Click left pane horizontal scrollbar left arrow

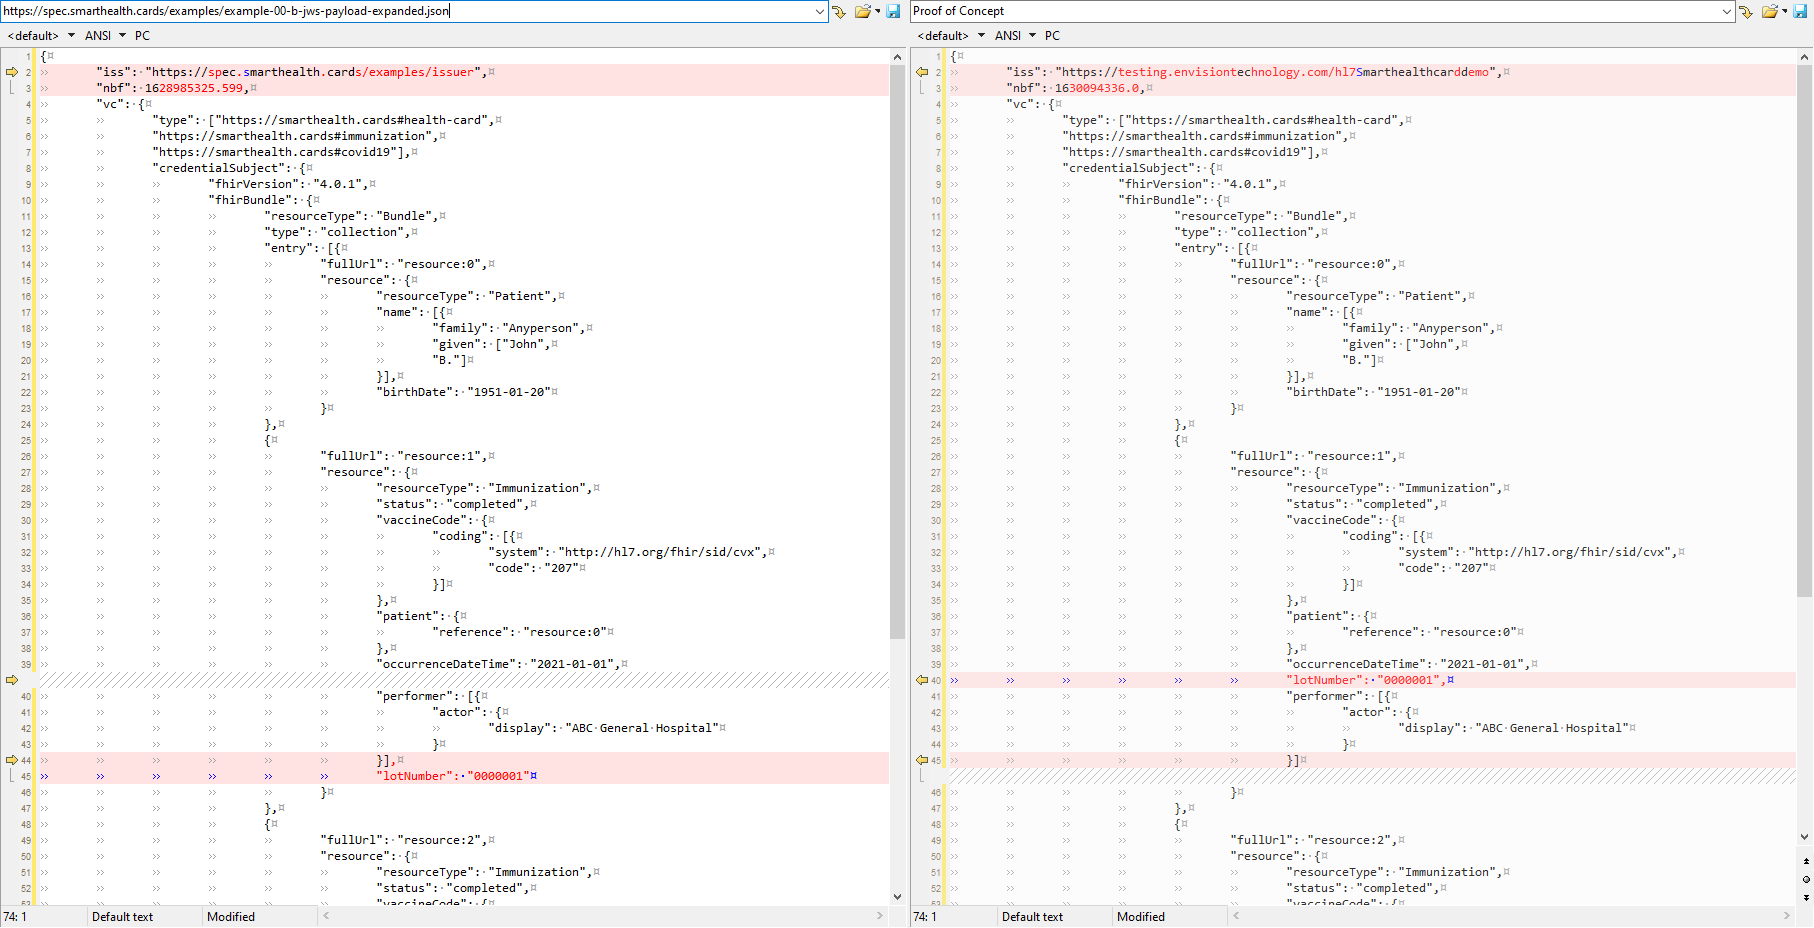click(x=326, y=916)
